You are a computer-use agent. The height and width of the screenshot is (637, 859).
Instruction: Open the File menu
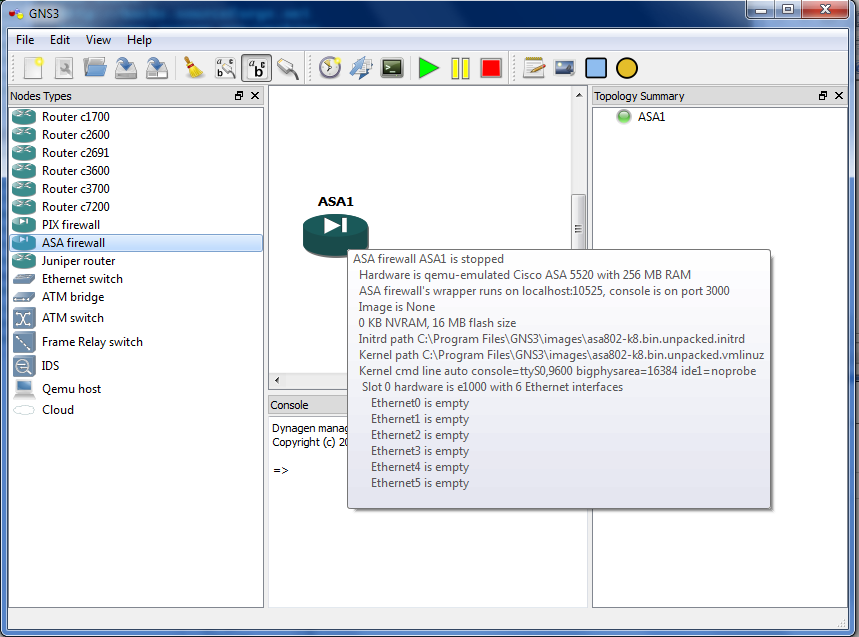pyautogui.click(x=25, y=40)
